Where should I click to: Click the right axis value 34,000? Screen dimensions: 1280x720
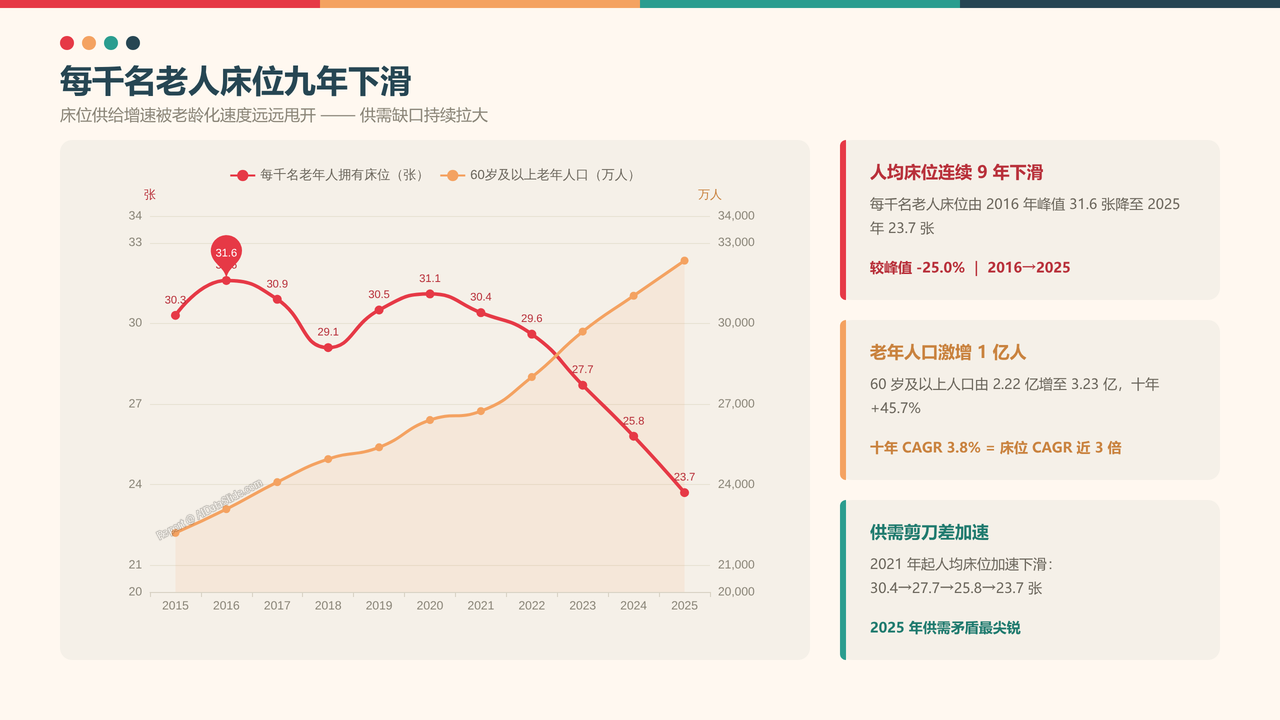click(737, 216)
